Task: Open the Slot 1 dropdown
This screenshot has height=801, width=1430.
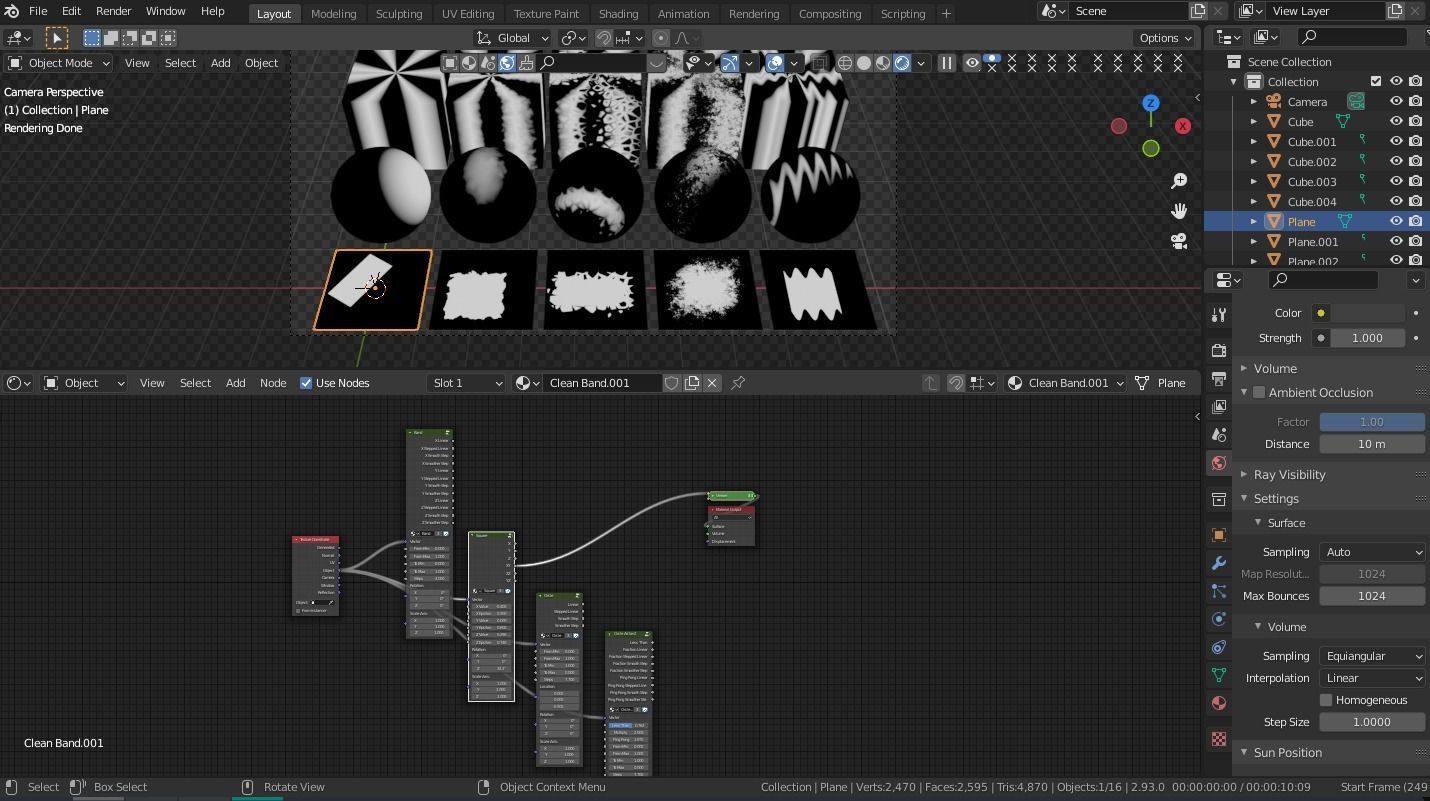Action: coord(466,382)
